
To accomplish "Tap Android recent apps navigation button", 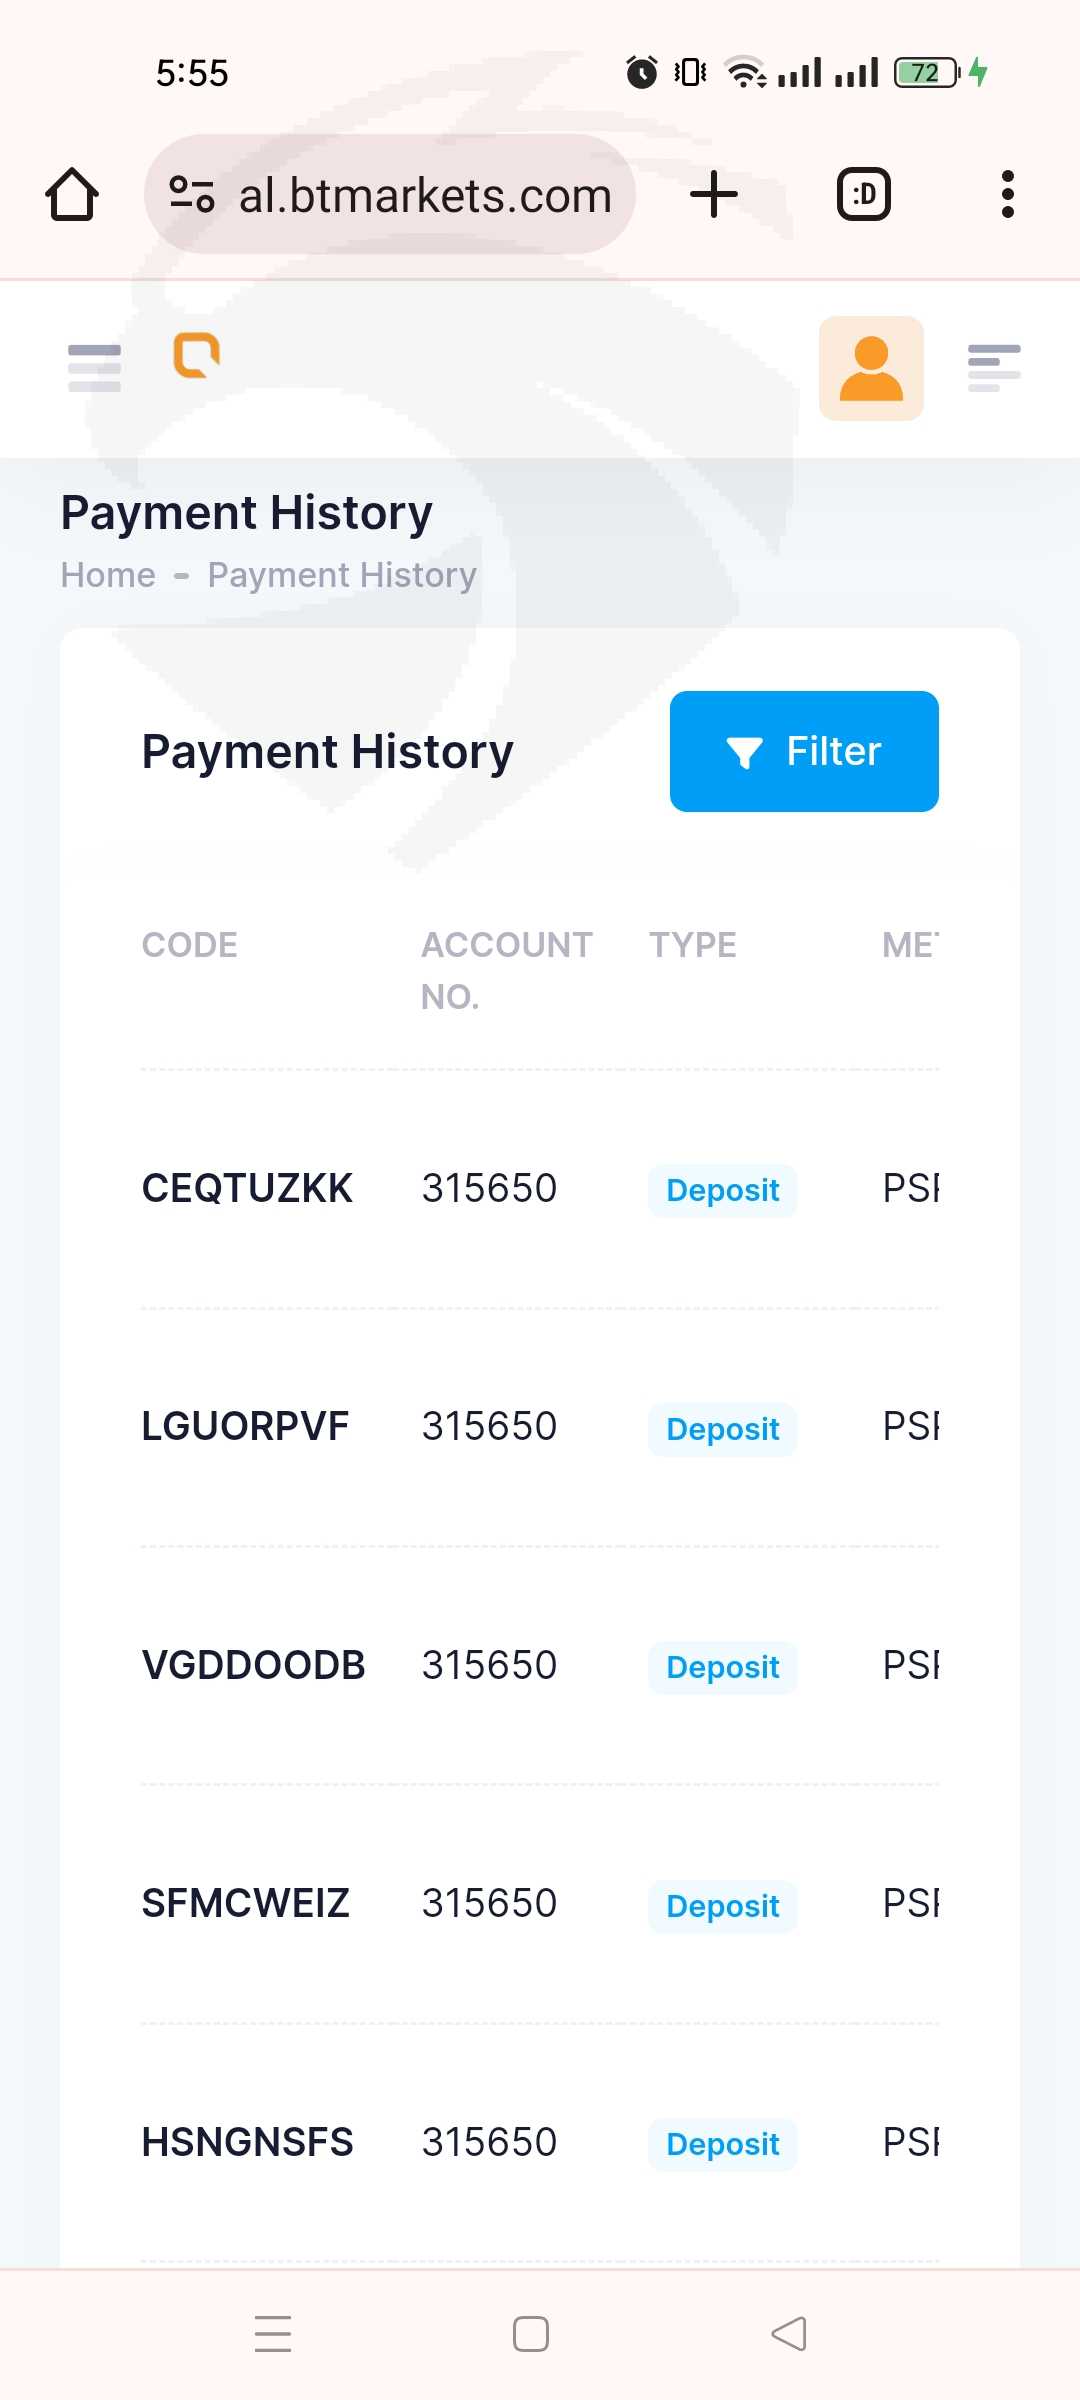I will point(273,2334).
